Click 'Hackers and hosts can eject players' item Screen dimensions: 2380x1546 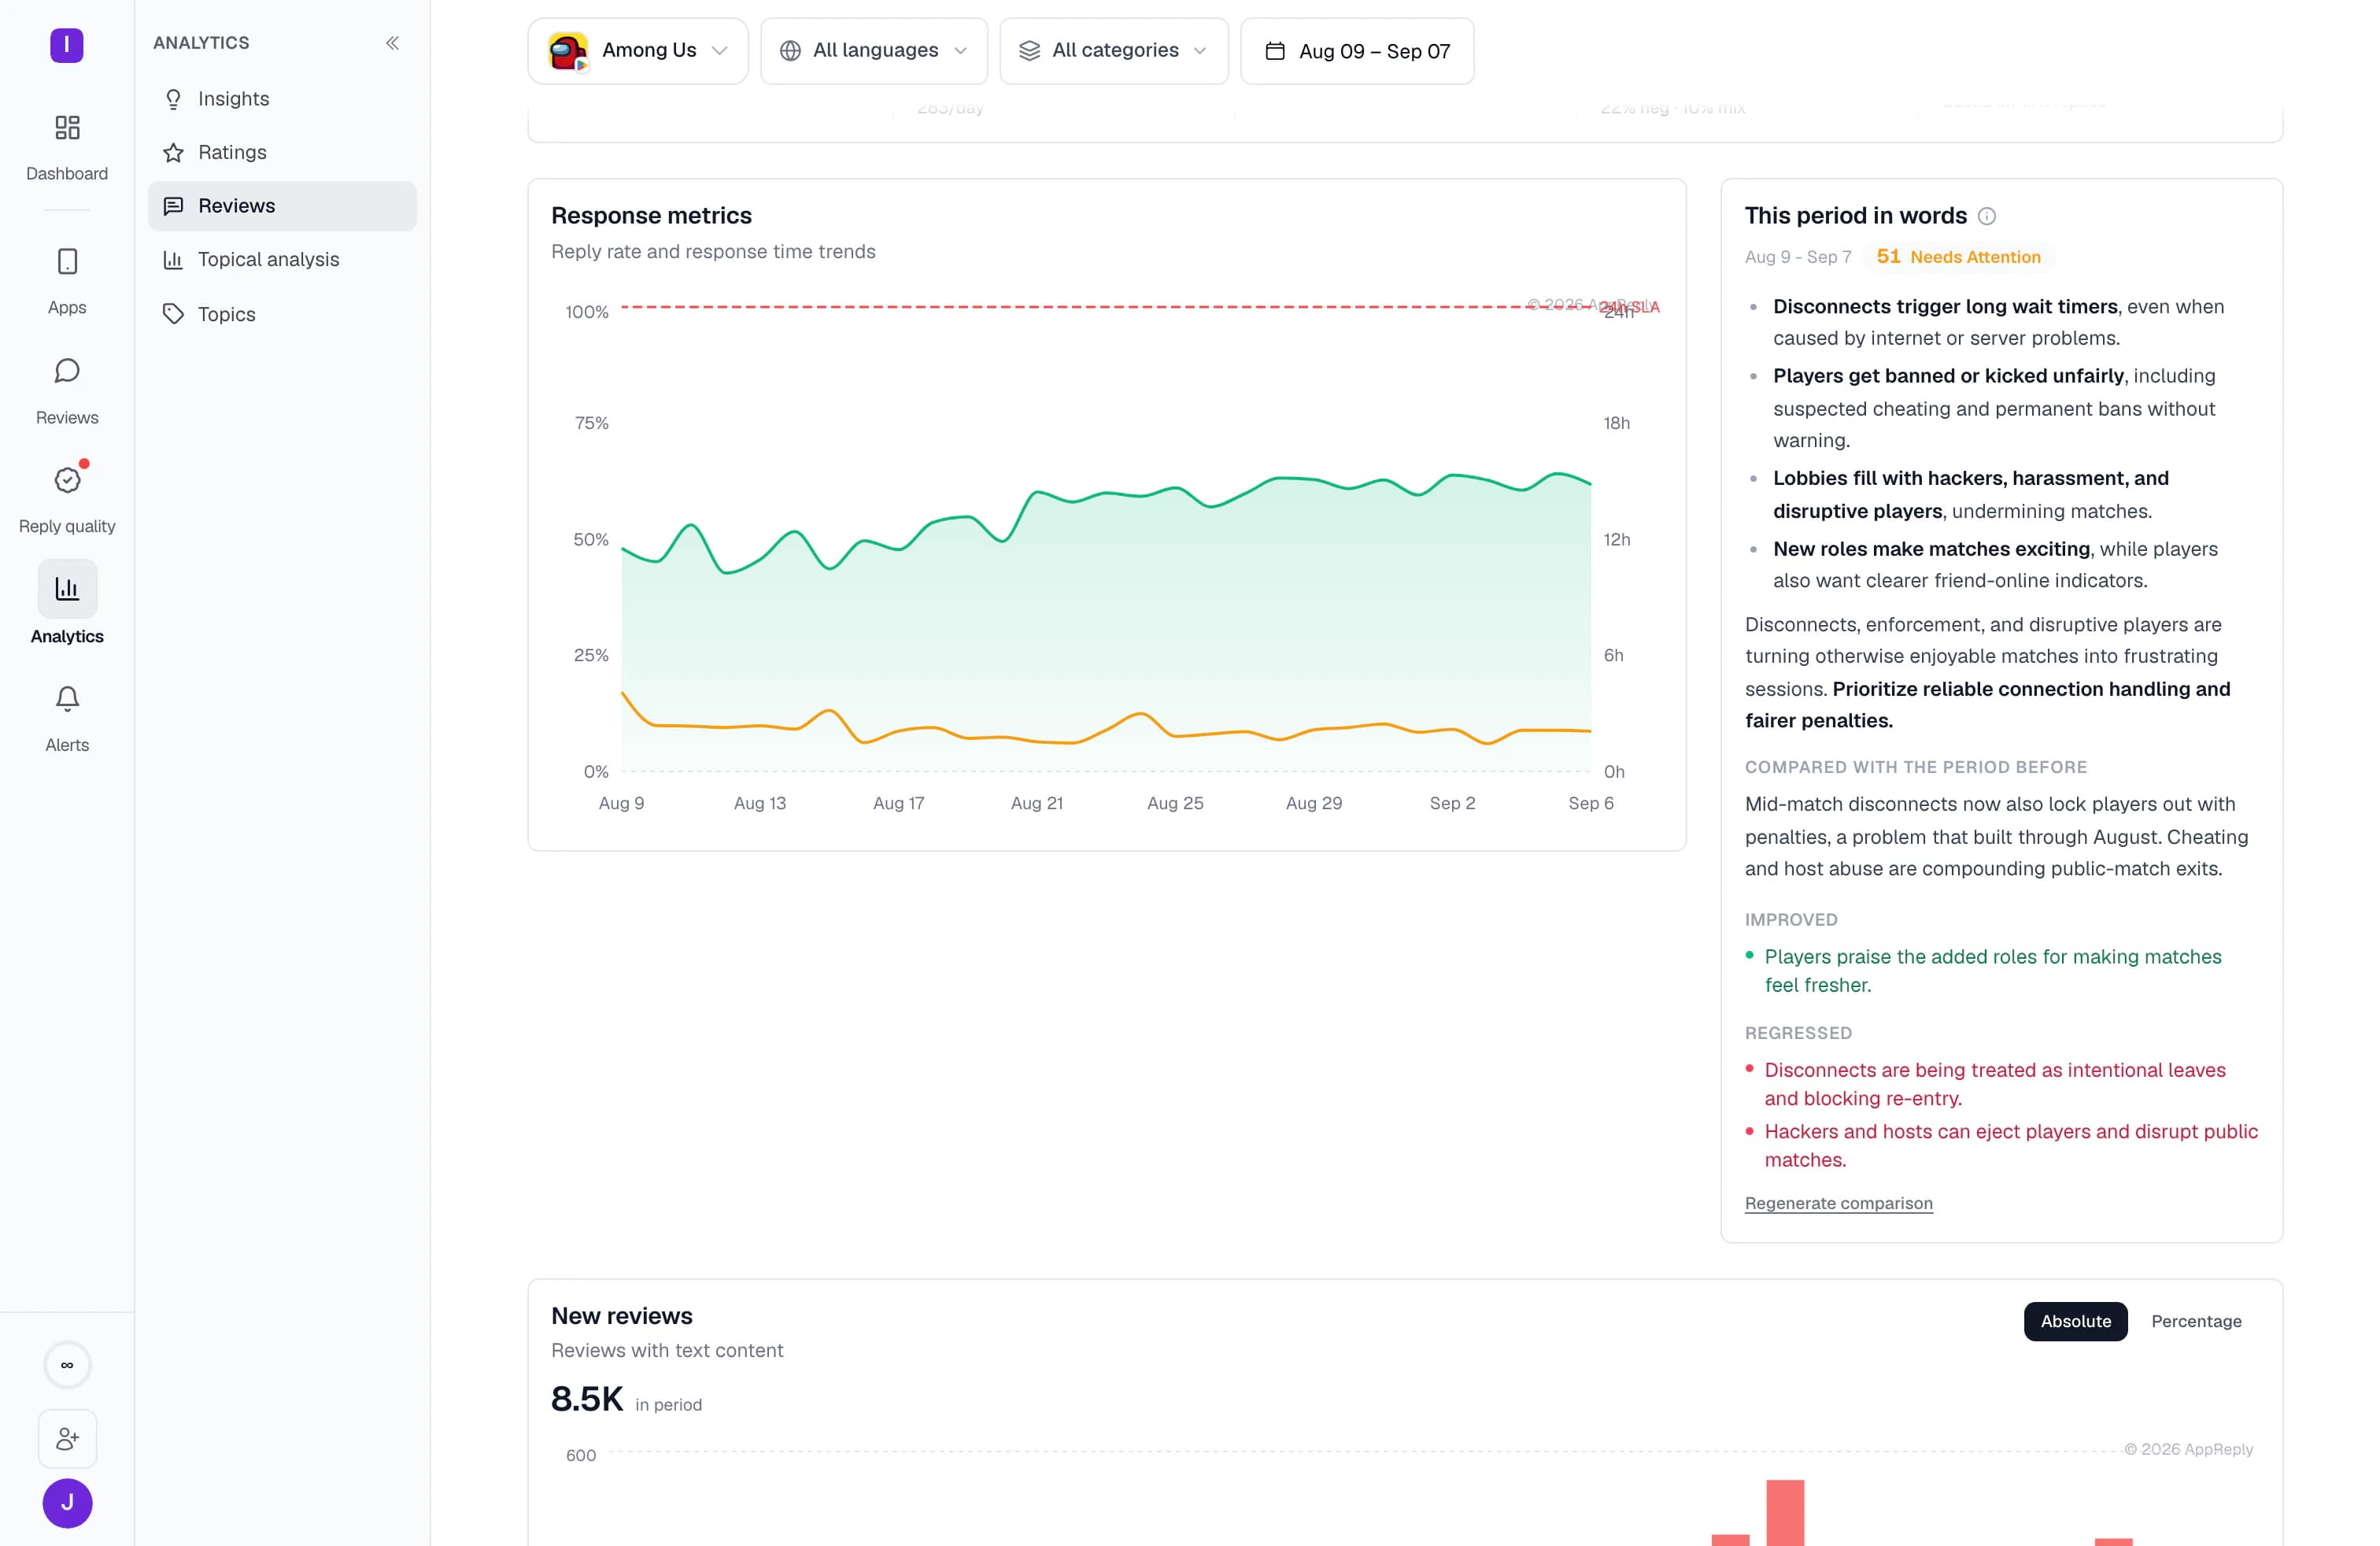tap(2010, 1146)
